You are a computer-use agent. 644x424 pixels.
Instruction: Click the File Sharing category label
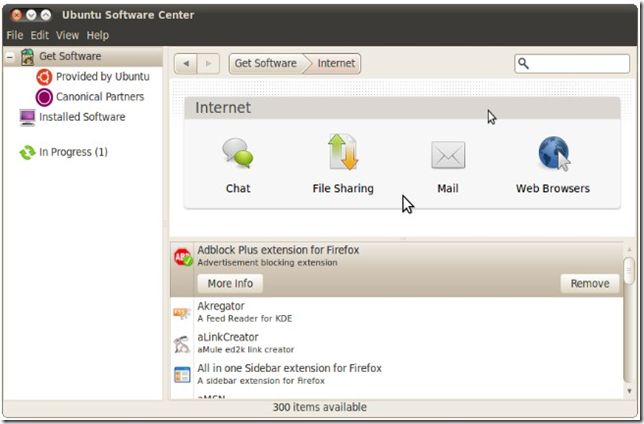click(x=343, y=189)
